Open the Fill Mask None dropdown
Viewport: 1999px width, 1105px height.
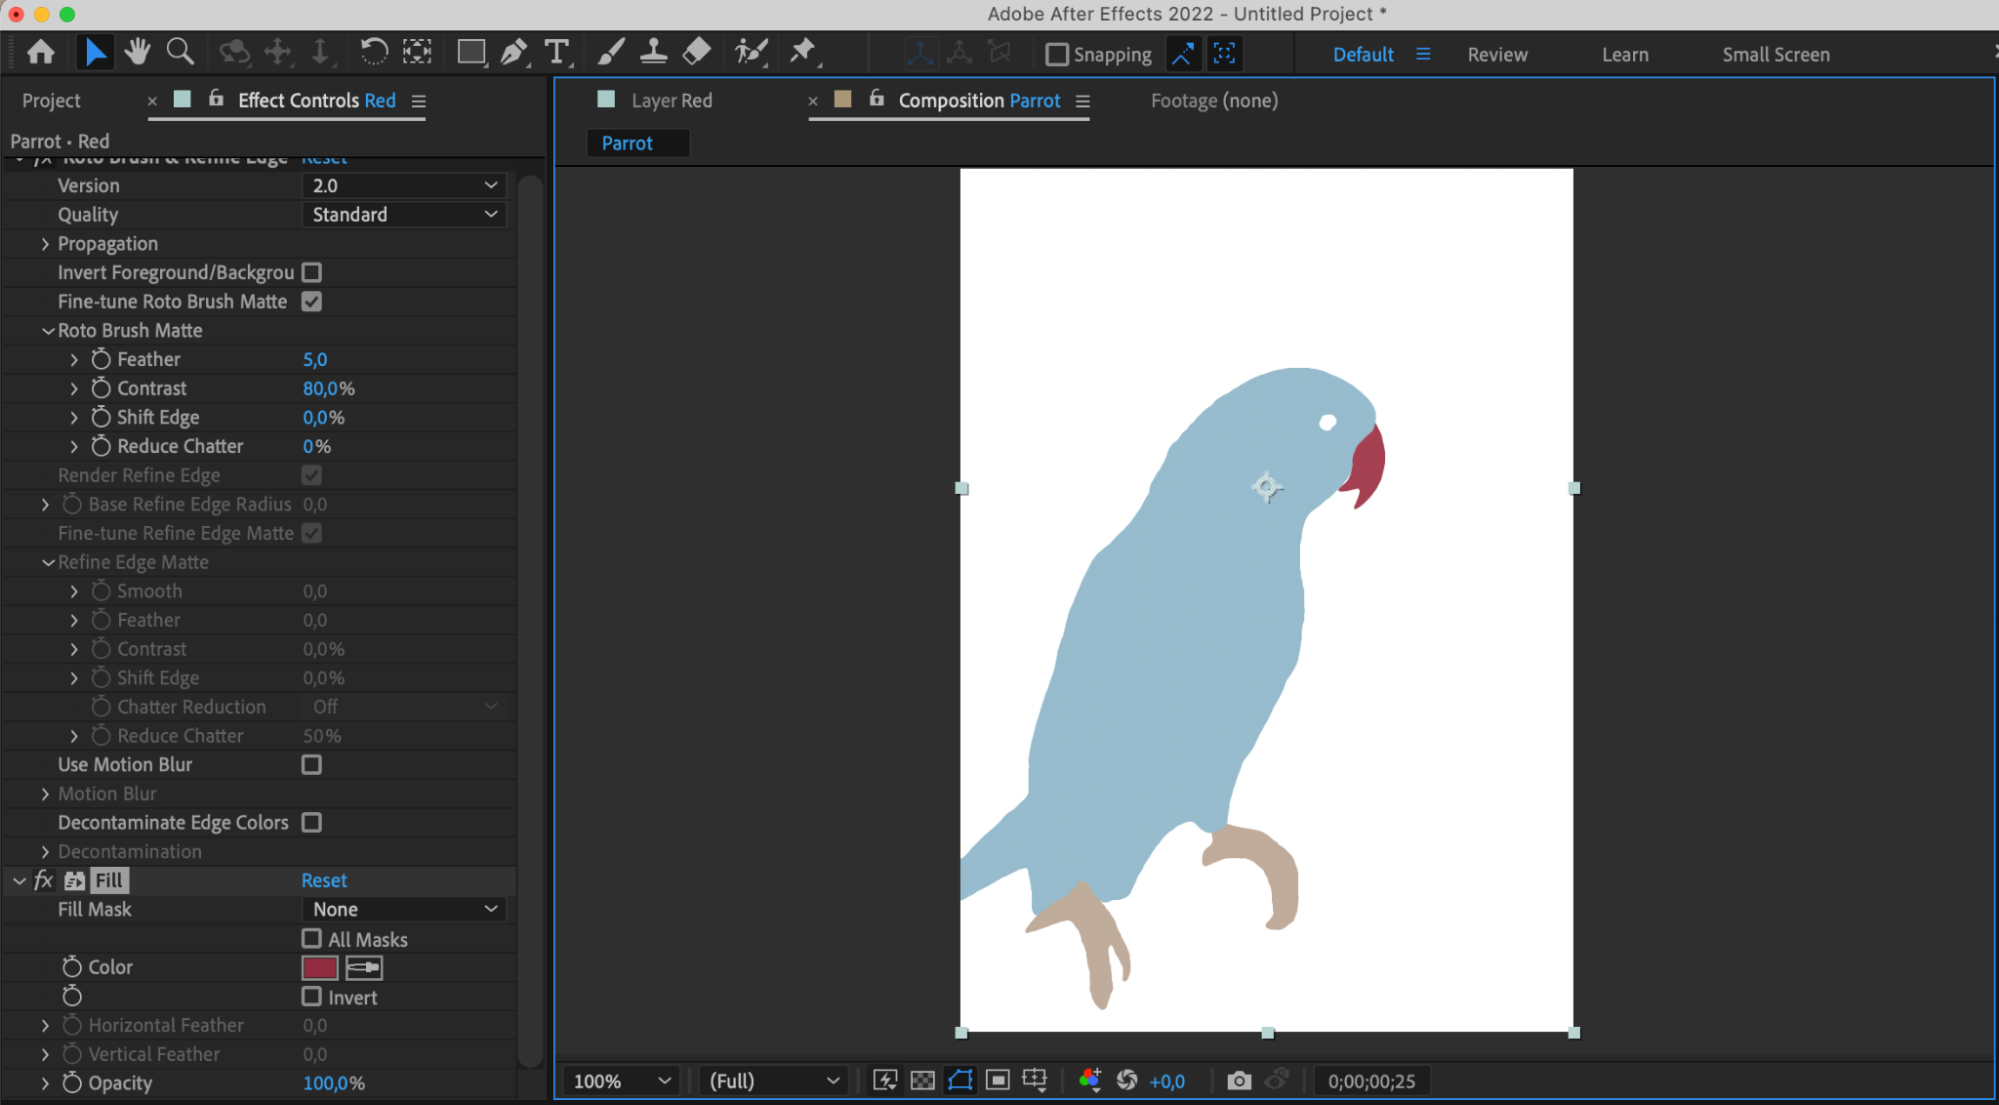pyautogui.click(x=404, y=909)
